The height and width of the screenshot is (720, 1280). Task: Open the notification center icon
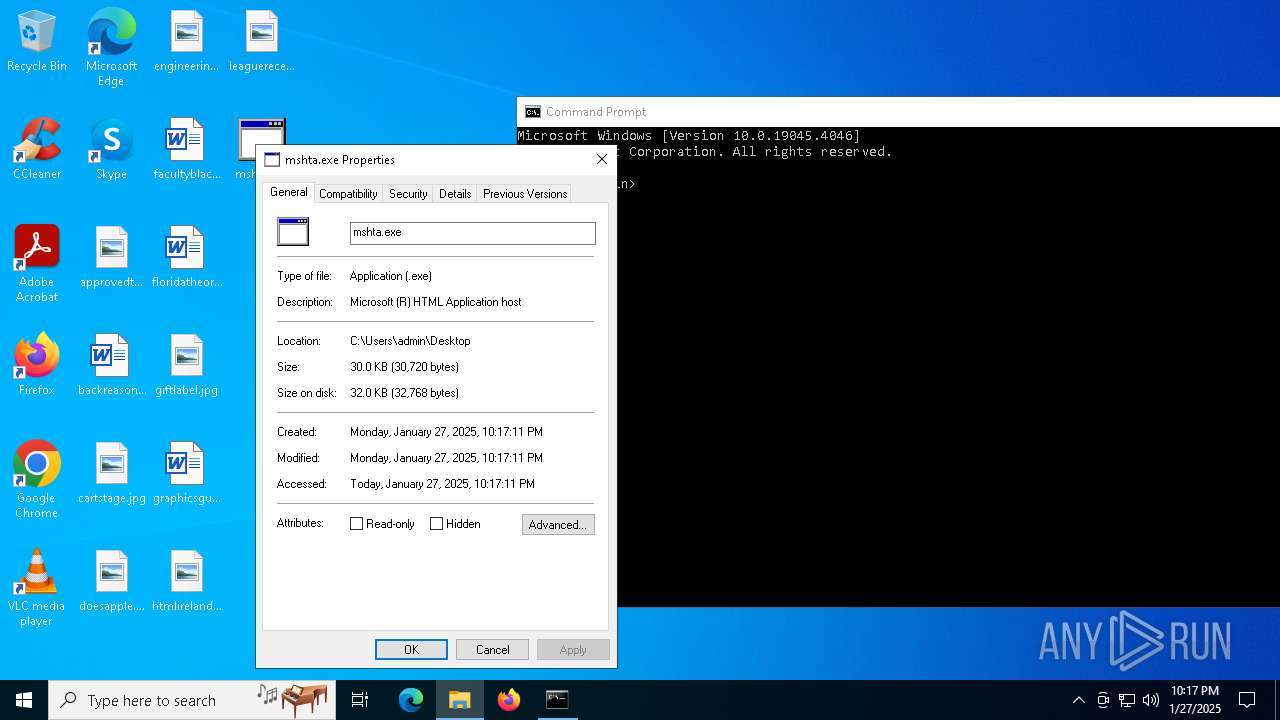point(1247,700)
